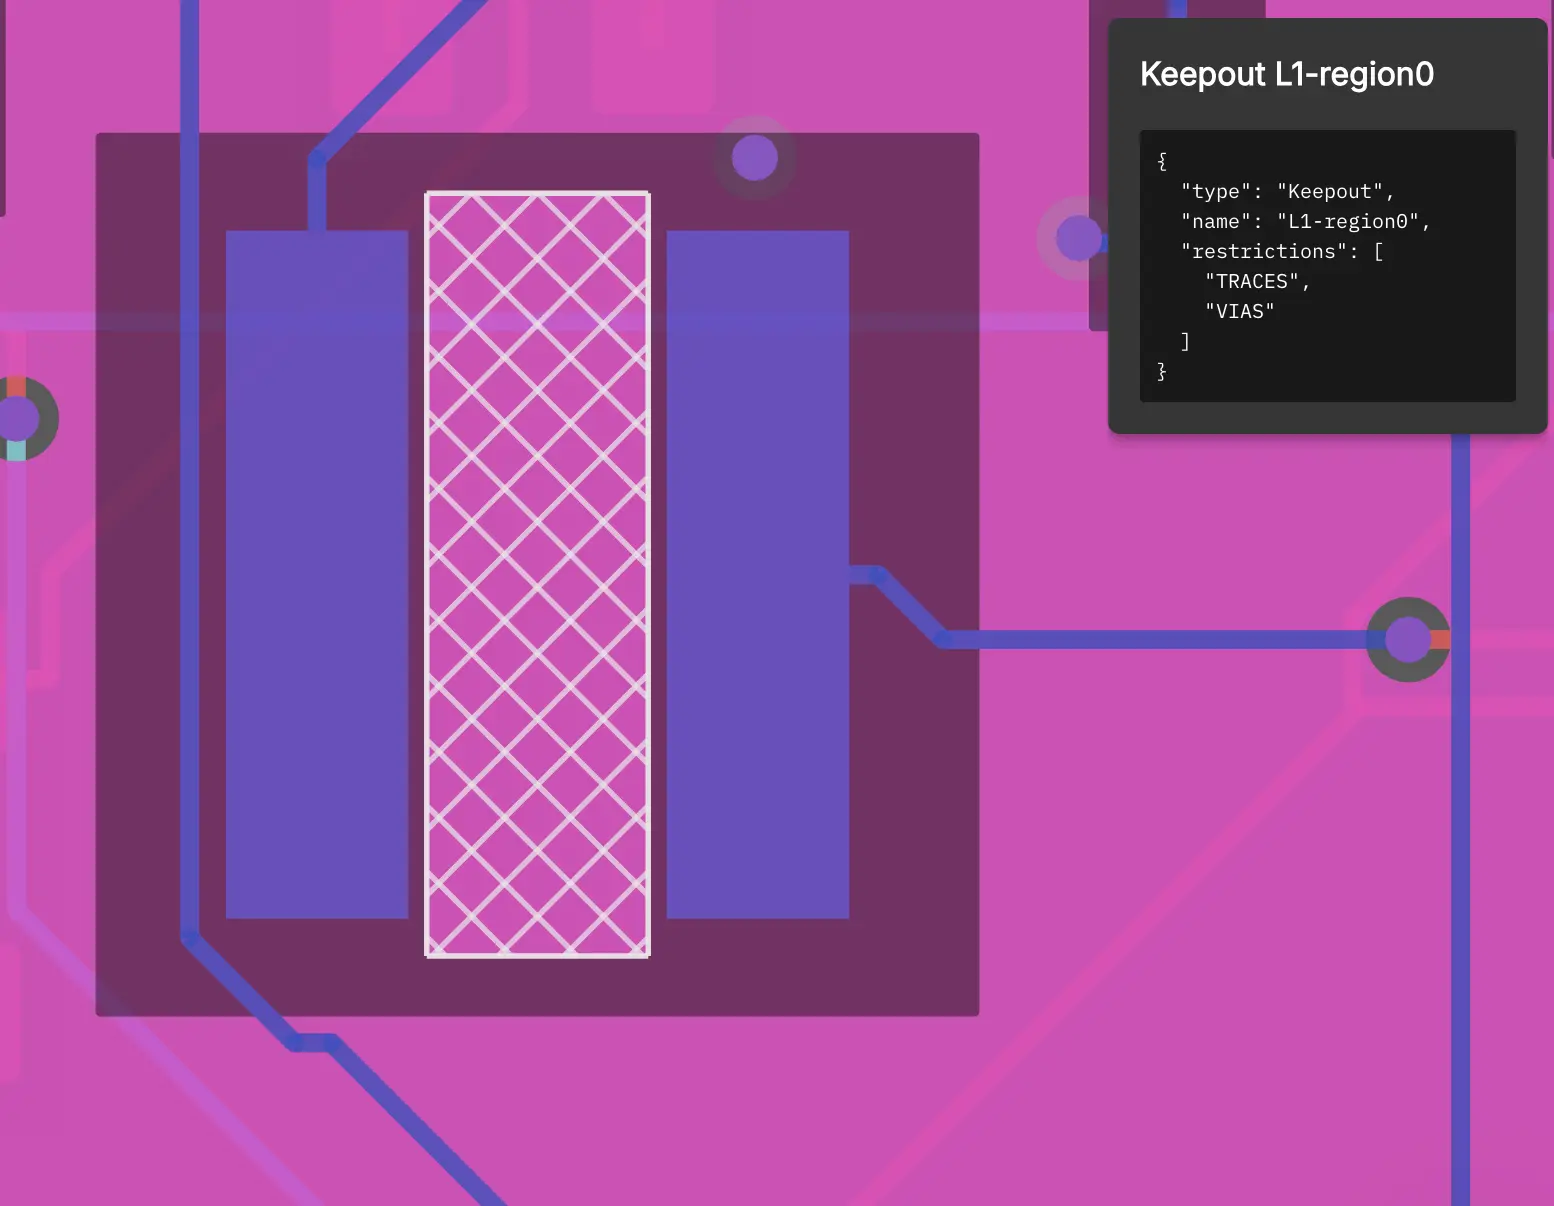Click the name value L1-region0 in the JSON
Image resolution: width=1554 pixels, height=1206 pixels.
tap(1351, 221)
